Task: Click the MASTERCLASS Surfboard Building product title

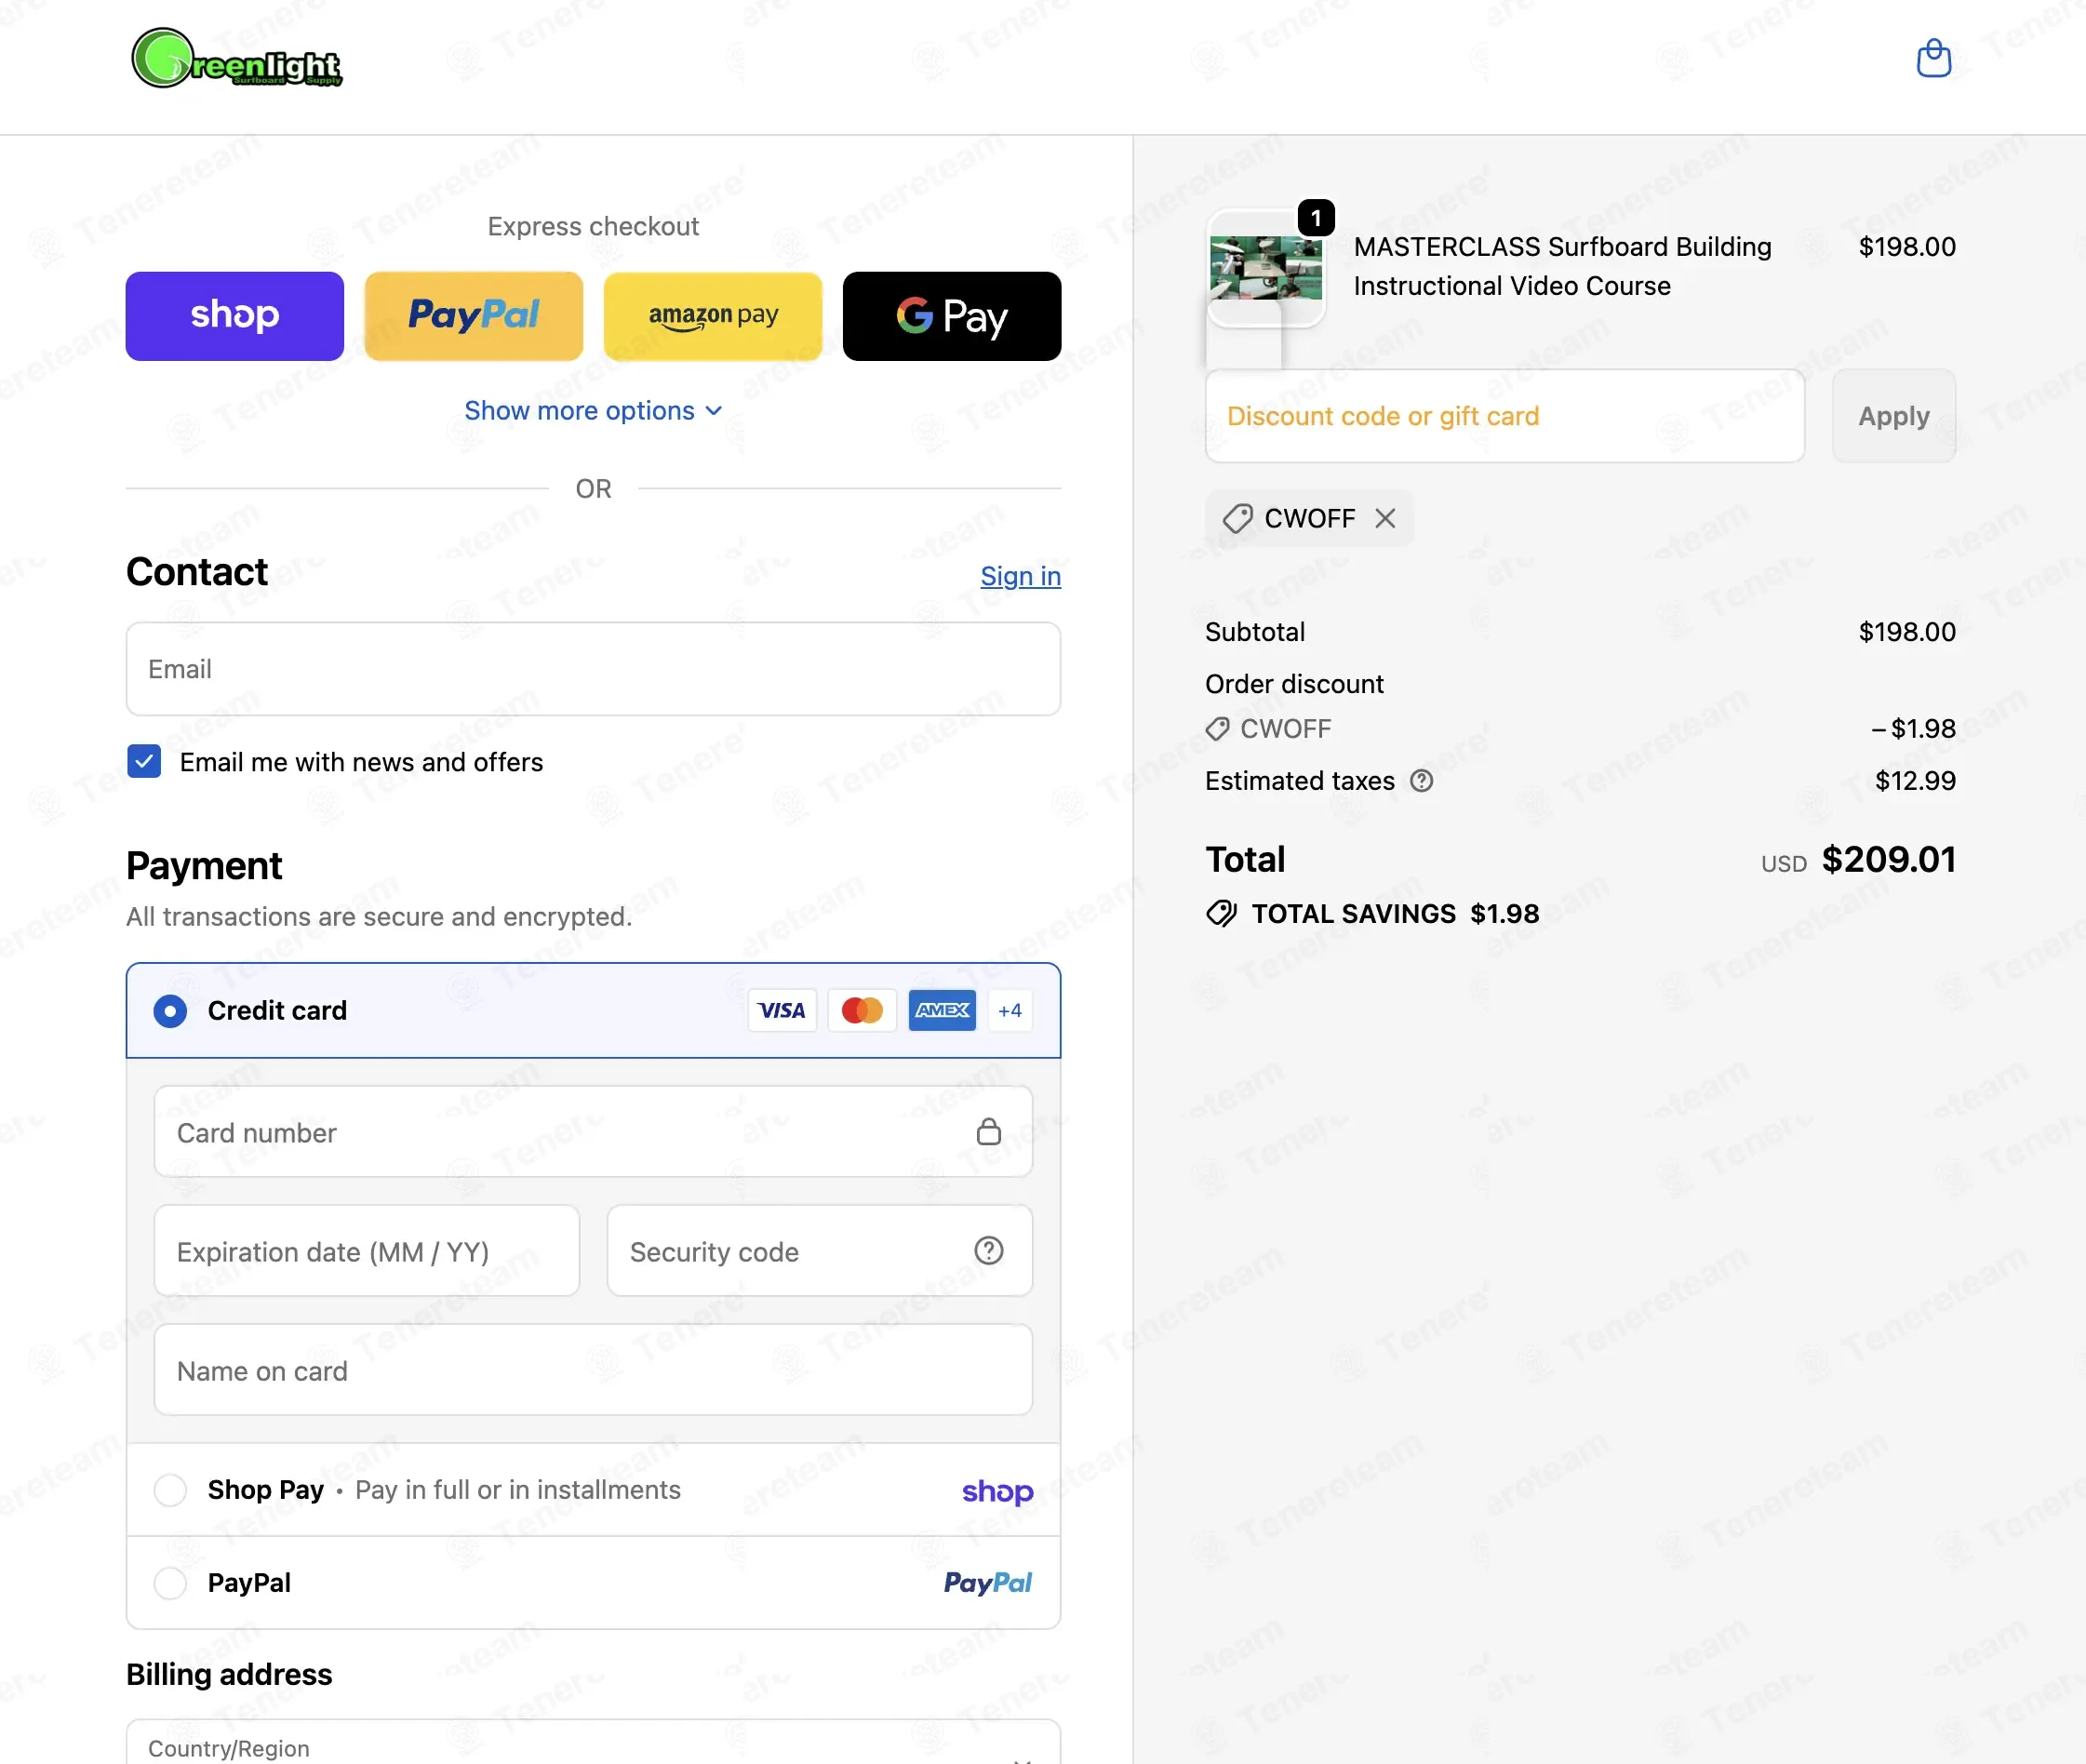Action: coord(1562,266)
